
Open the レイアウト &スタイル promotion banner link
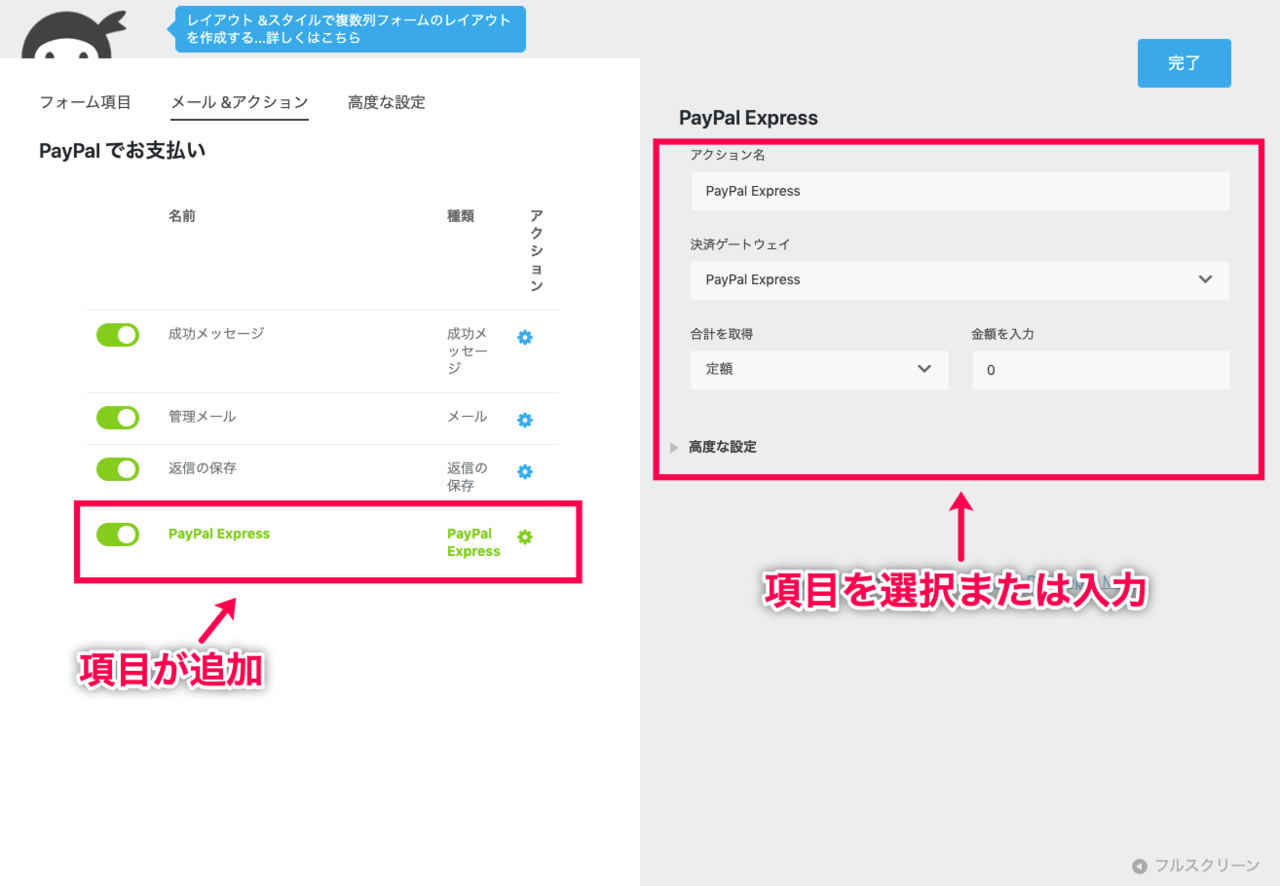tap(350, 29)
